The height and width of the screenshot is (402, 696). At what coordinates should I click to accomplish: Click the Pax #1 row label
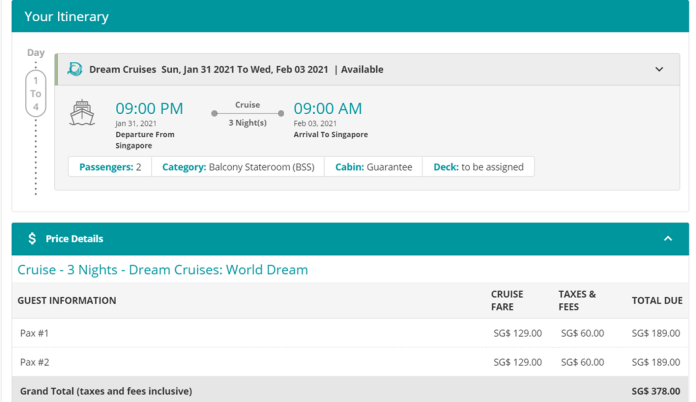coord(34,333)
